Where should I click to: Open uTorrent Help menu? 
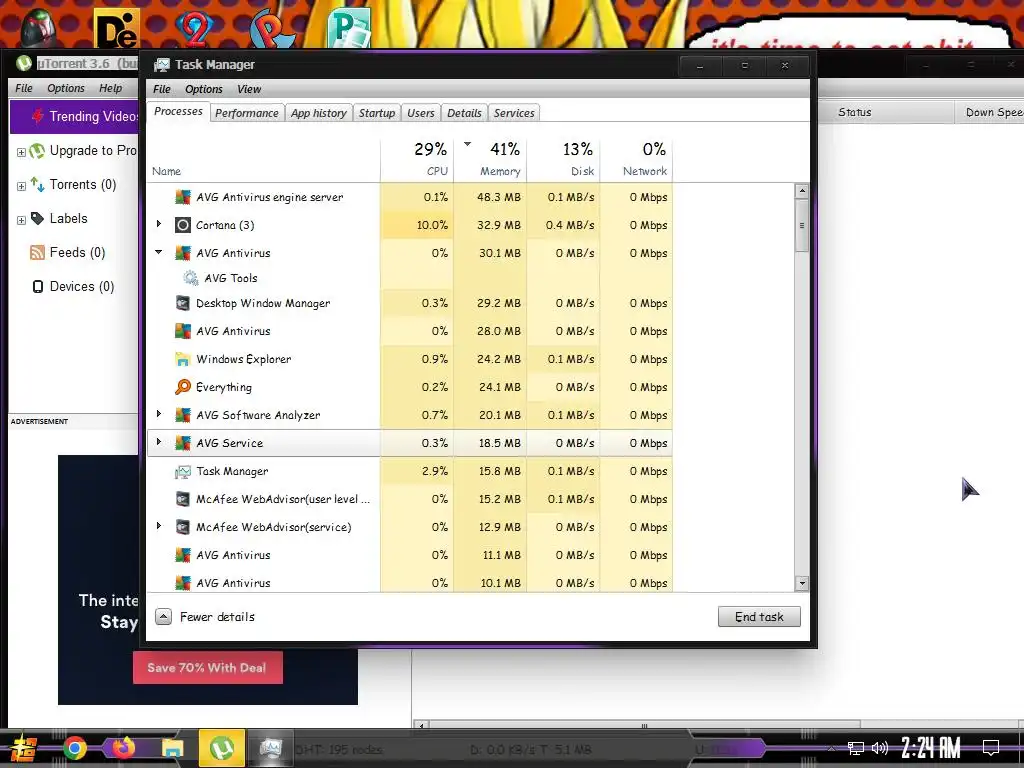(110, 88)
